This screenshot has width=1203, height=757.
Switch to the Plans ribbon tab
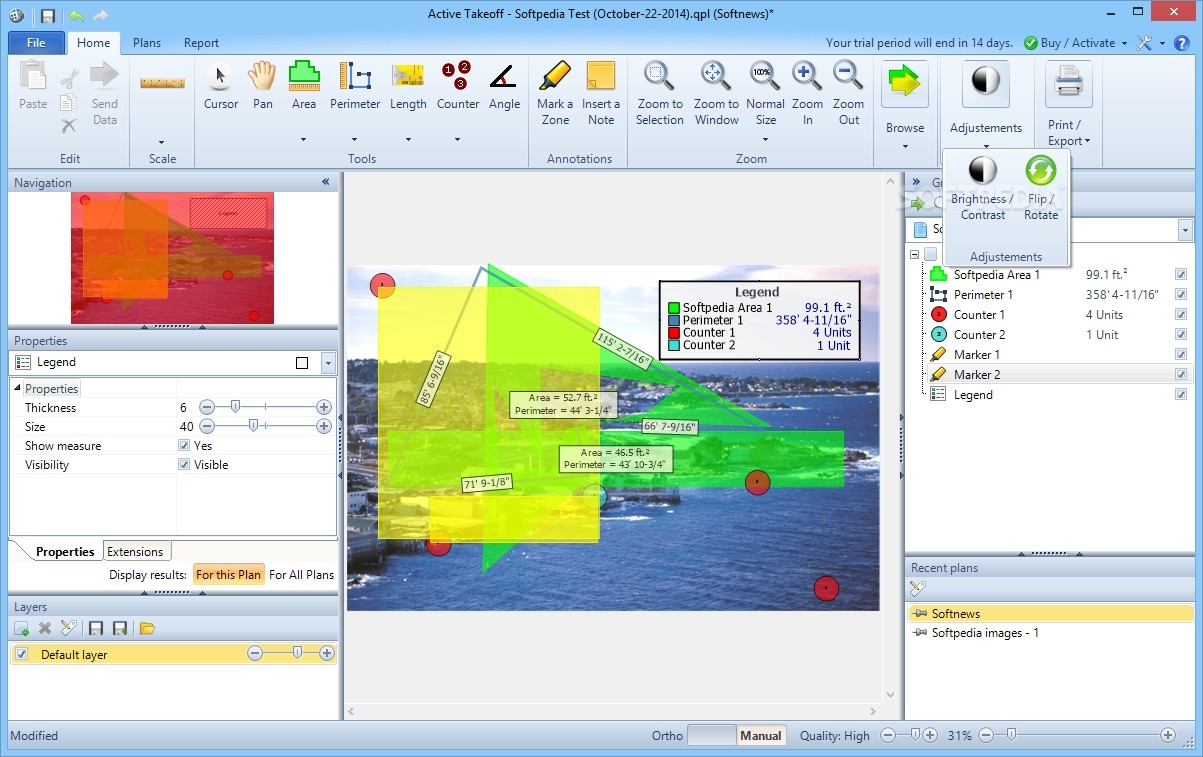147,43
